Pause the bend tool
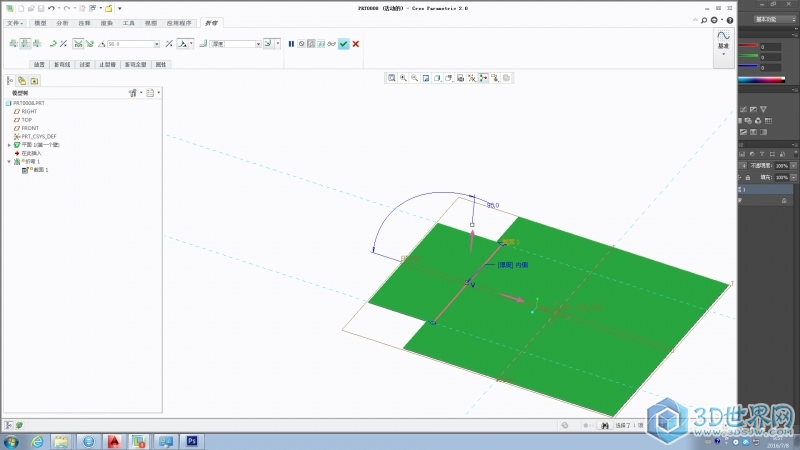800x450 pixels. point(291,44)
